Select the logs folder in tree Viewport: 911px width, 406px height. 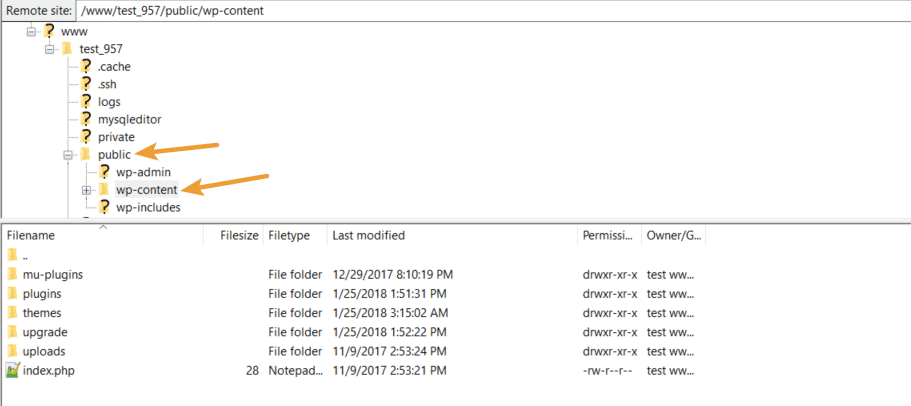[109, 102]
